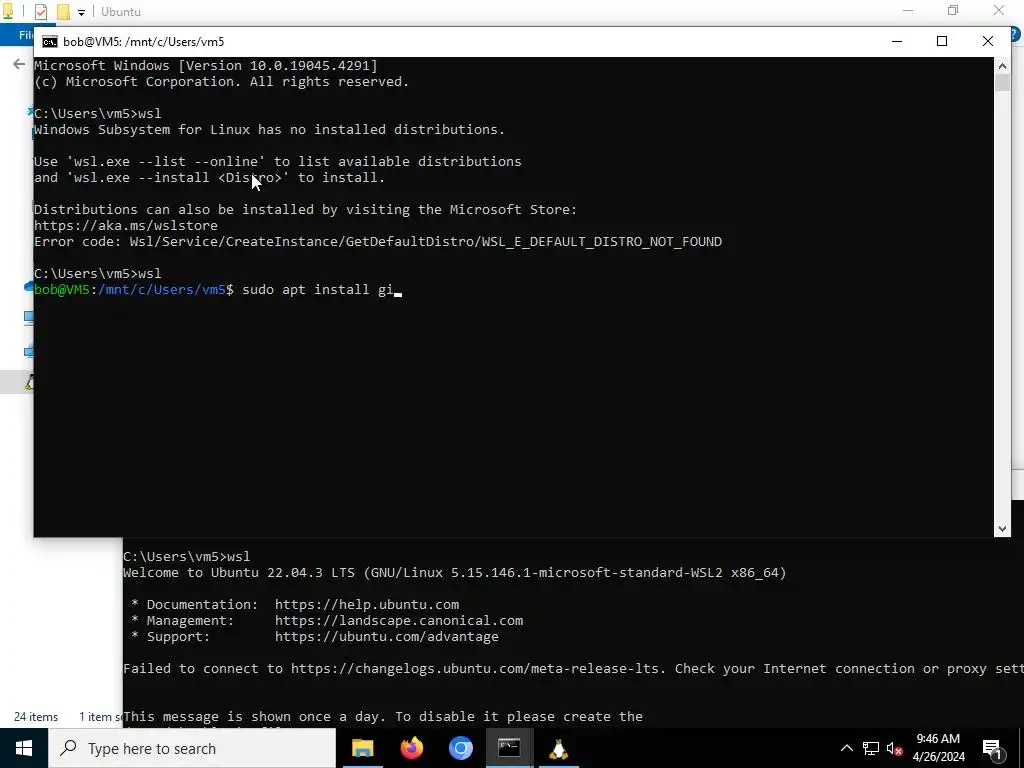The width and height of the screenshot is (1024, 768).
Task: Click the 'bob@VM5' green prompt text
Action: click(62, 290)
